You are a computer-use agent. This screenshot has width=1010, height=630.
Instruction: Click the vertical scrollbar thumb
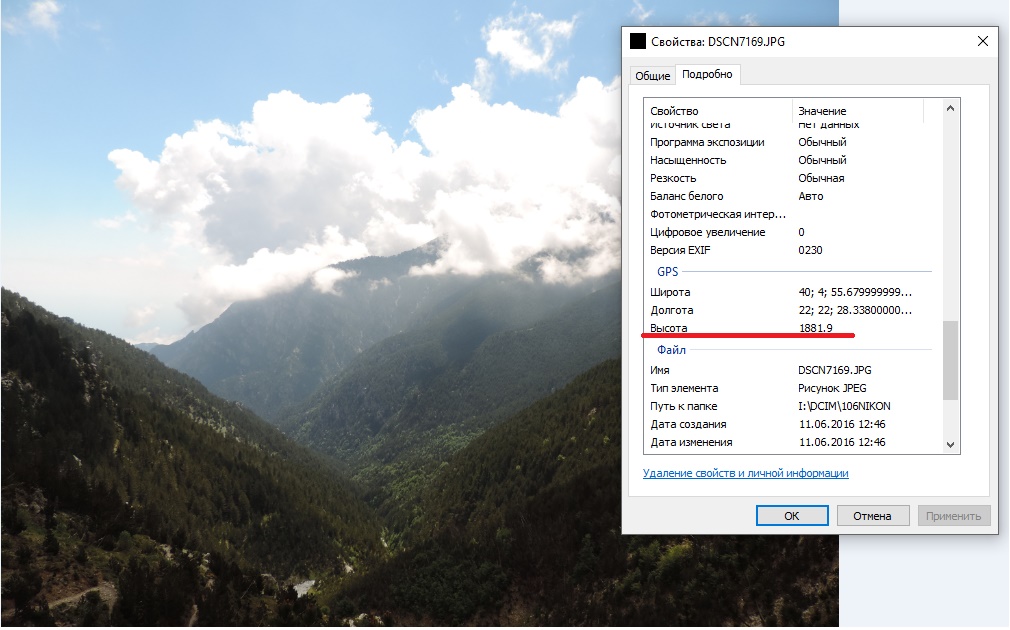point(950,360)
